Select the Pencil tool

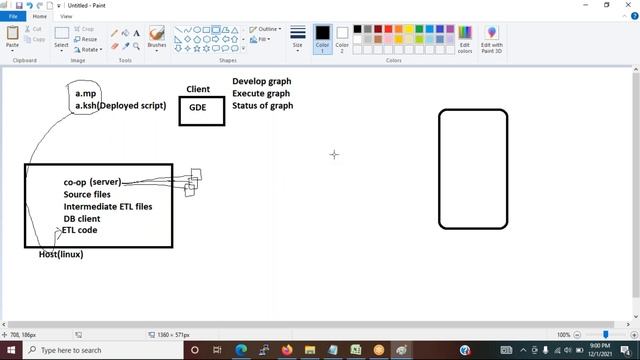pyautogui.click(x=115, y=33)
